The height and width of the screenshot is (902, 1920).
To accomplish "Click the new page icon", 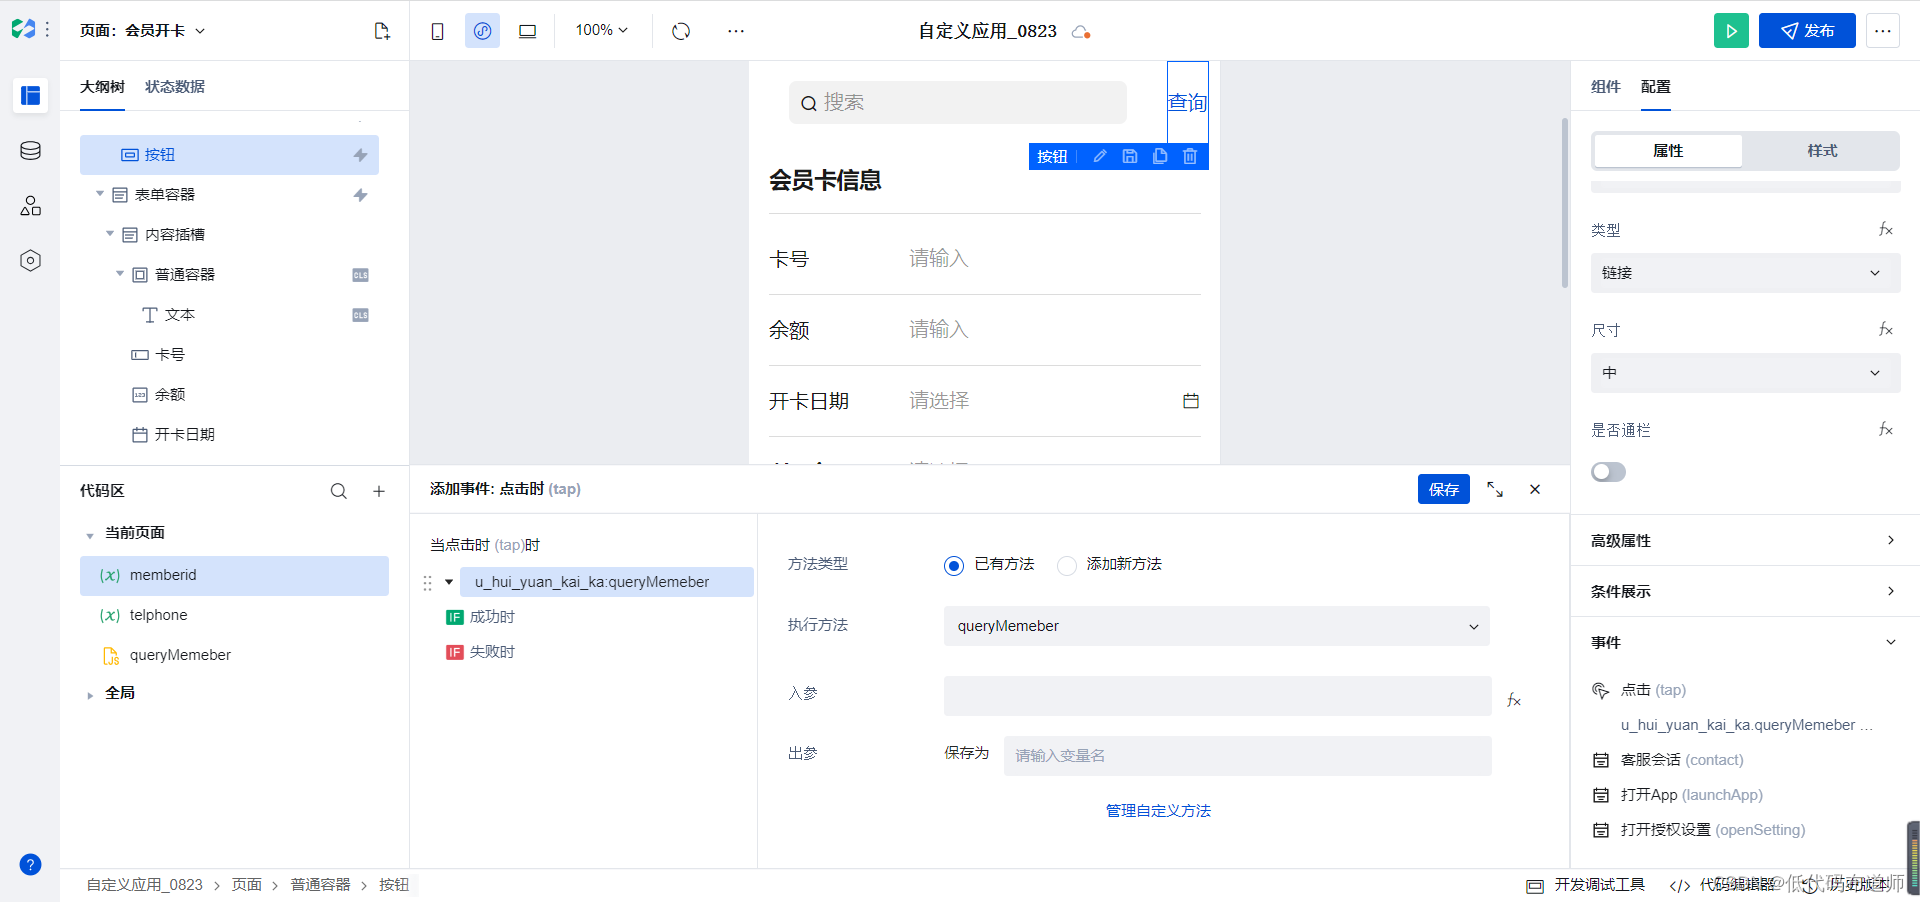I will coord(382,31).
